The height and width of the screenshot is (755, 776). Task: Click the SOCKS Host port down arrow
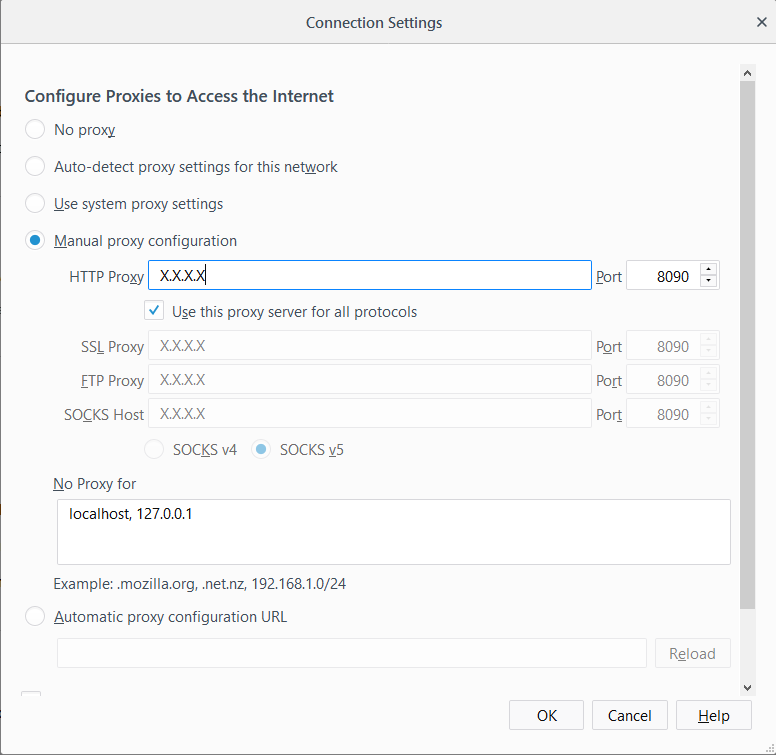pos(708,419)
